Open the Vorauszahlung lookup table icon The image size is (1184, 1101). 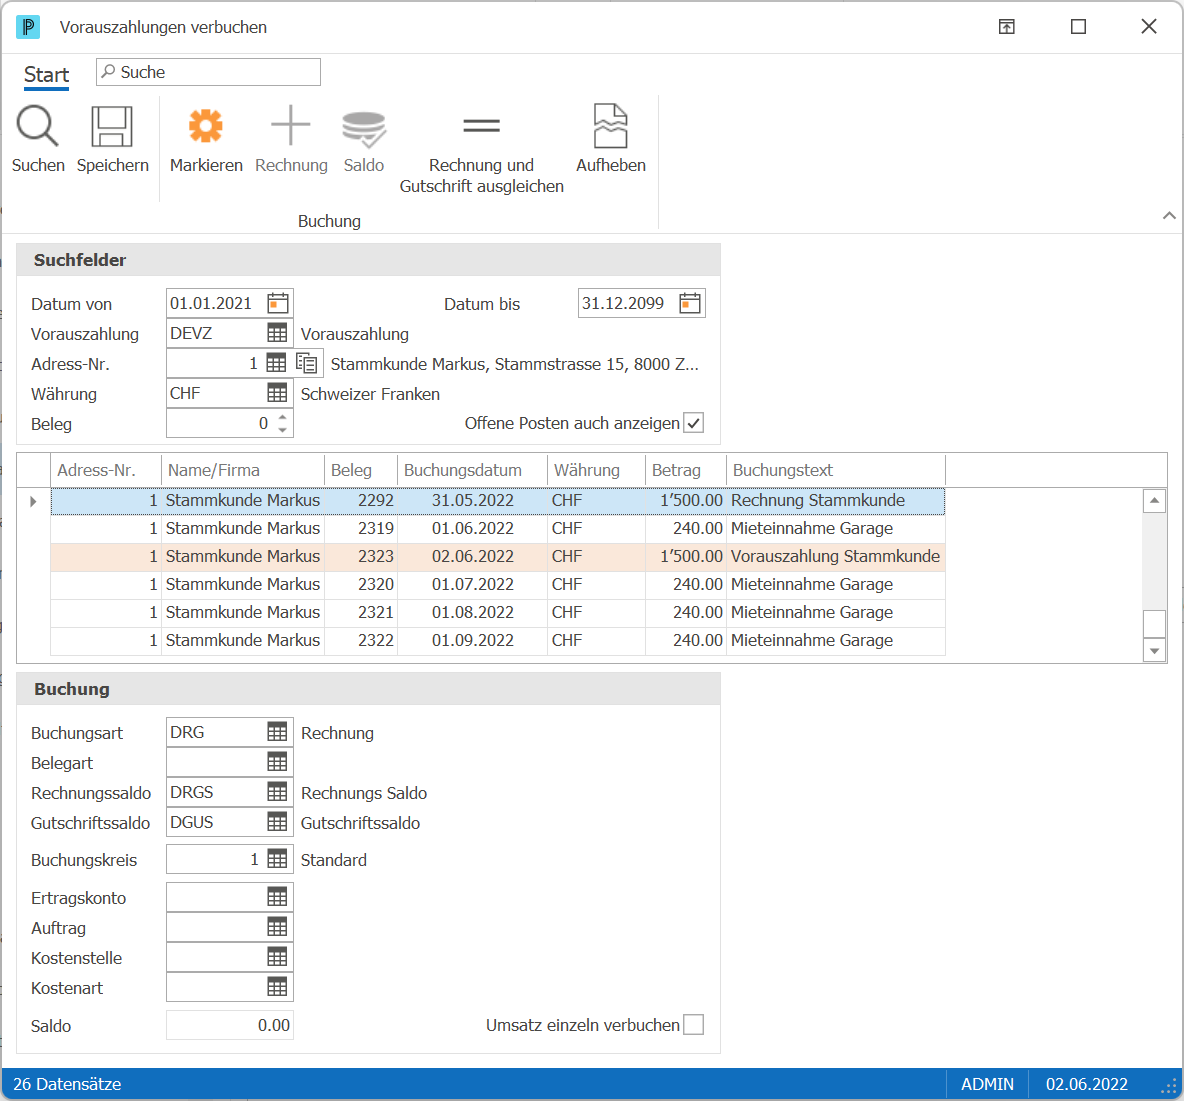277,333
